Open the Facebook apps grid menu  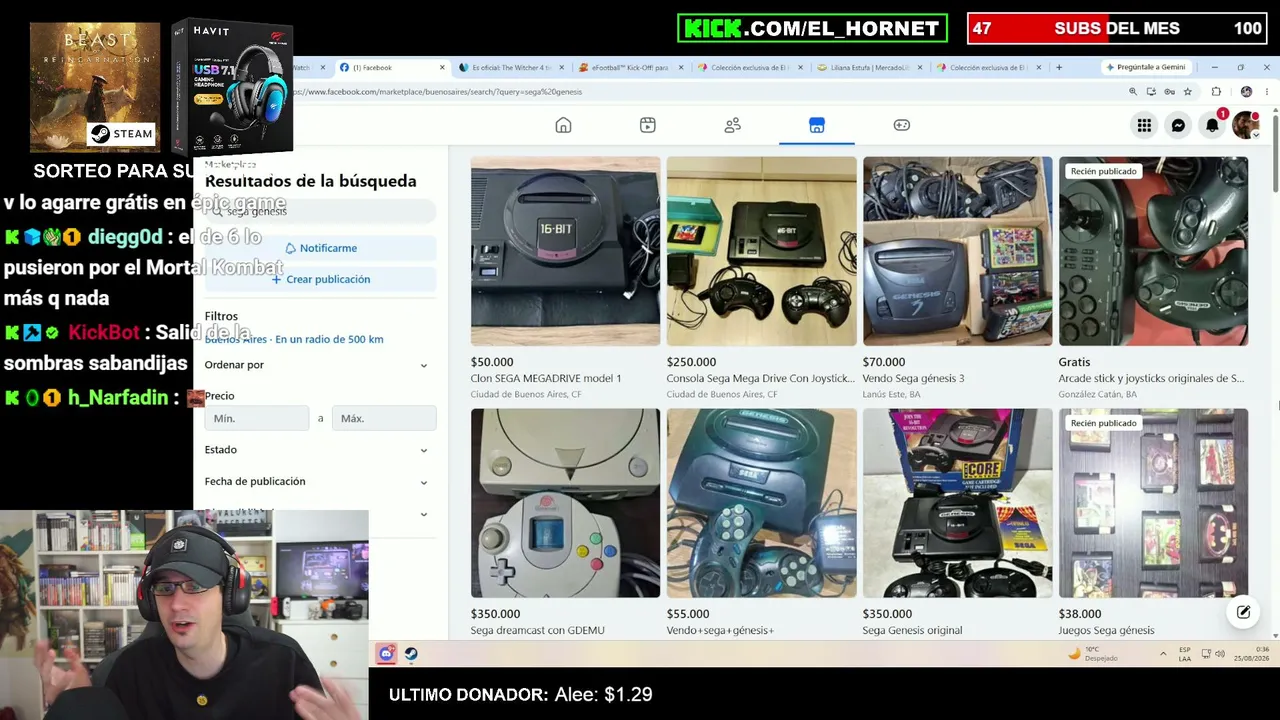pyautogui.click(x=1144, y=125)
